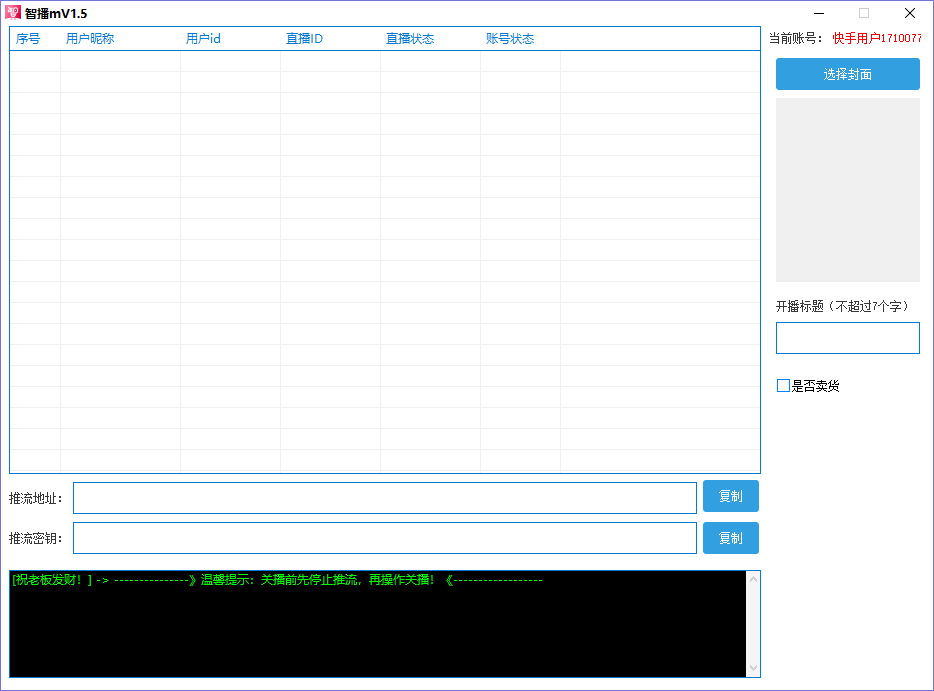Click the 温馨提示 log message line
The image size is (934, 691).
[277, 580]
